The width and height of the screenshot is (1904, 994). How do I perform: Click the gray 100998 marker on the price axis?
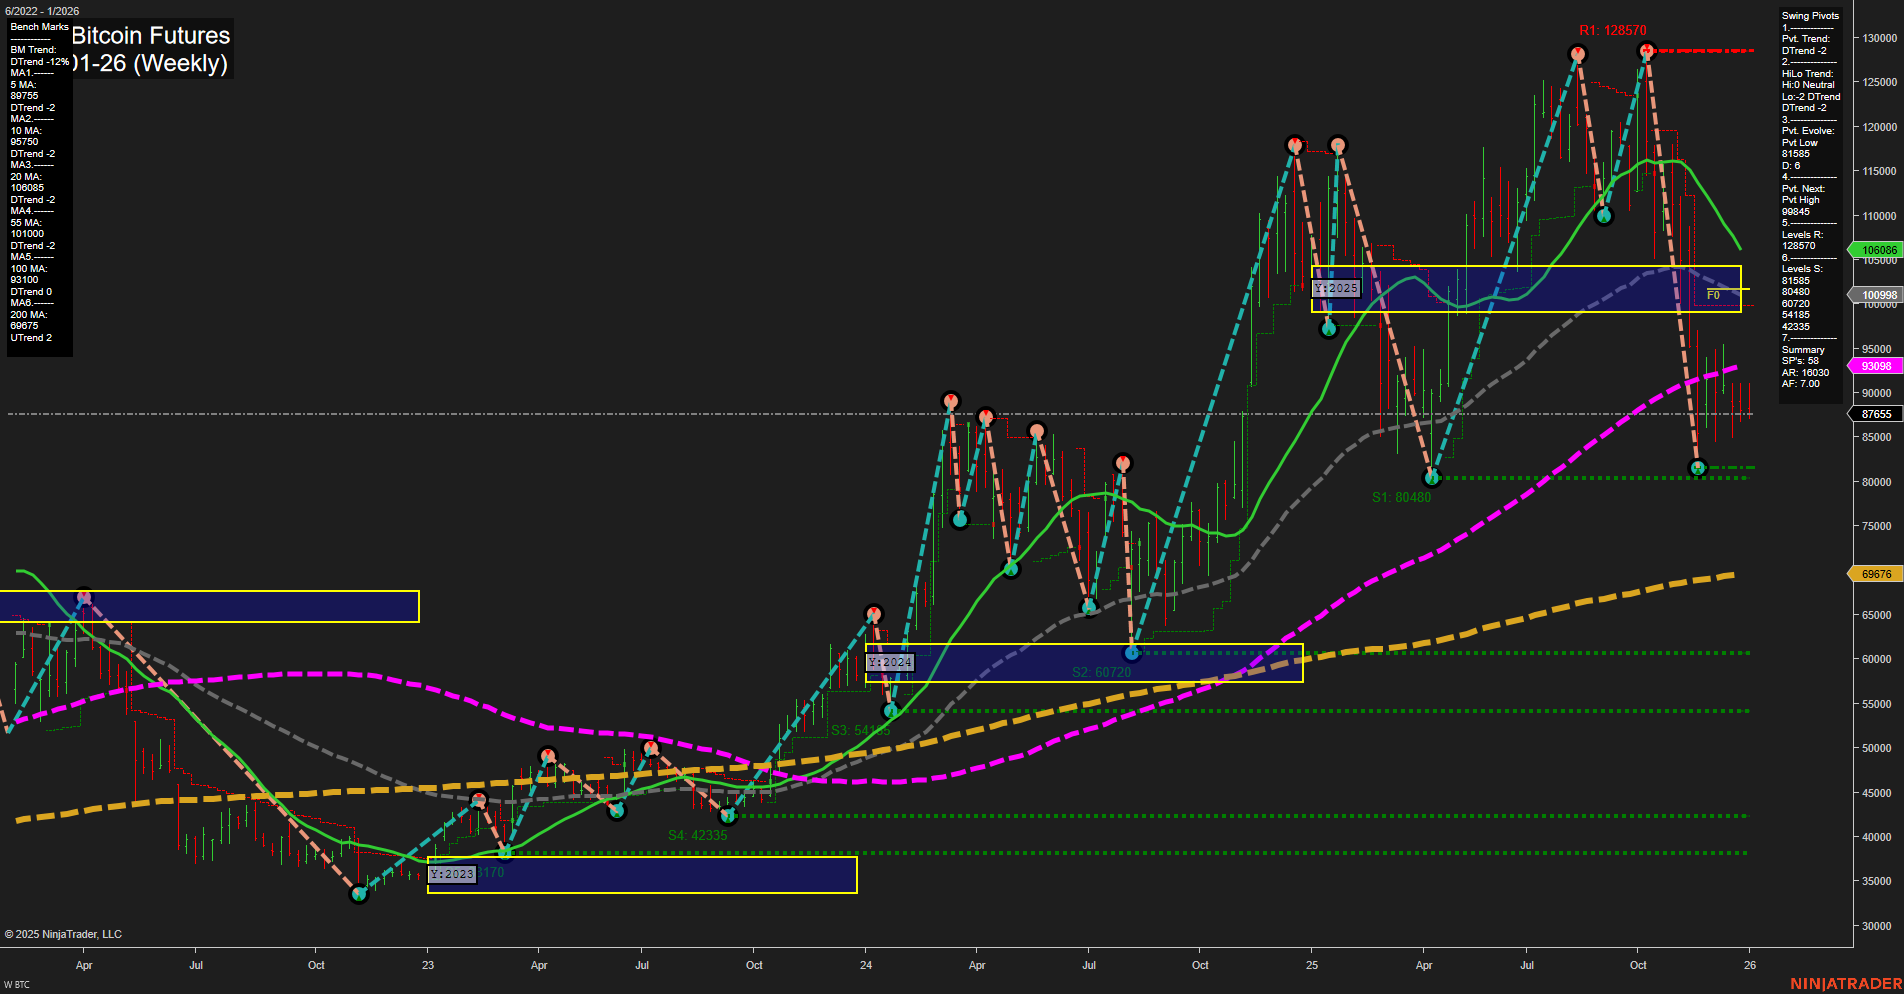tap(1875, 294)
